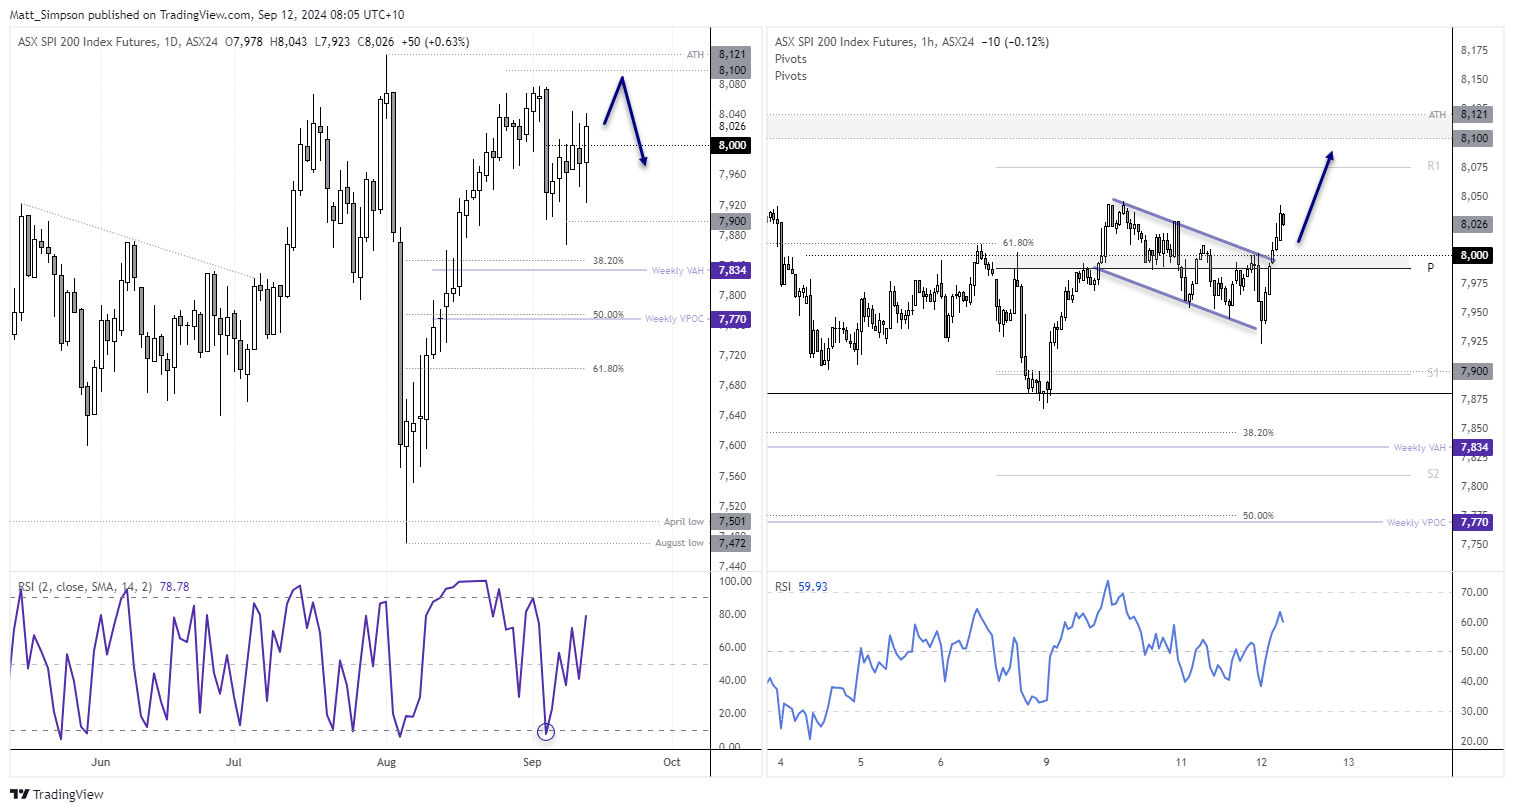The width and height of the screenshot is (1514, 812).
Task: Click the purple 7,834 price label on daily chart
Action: tap(731, 270)
